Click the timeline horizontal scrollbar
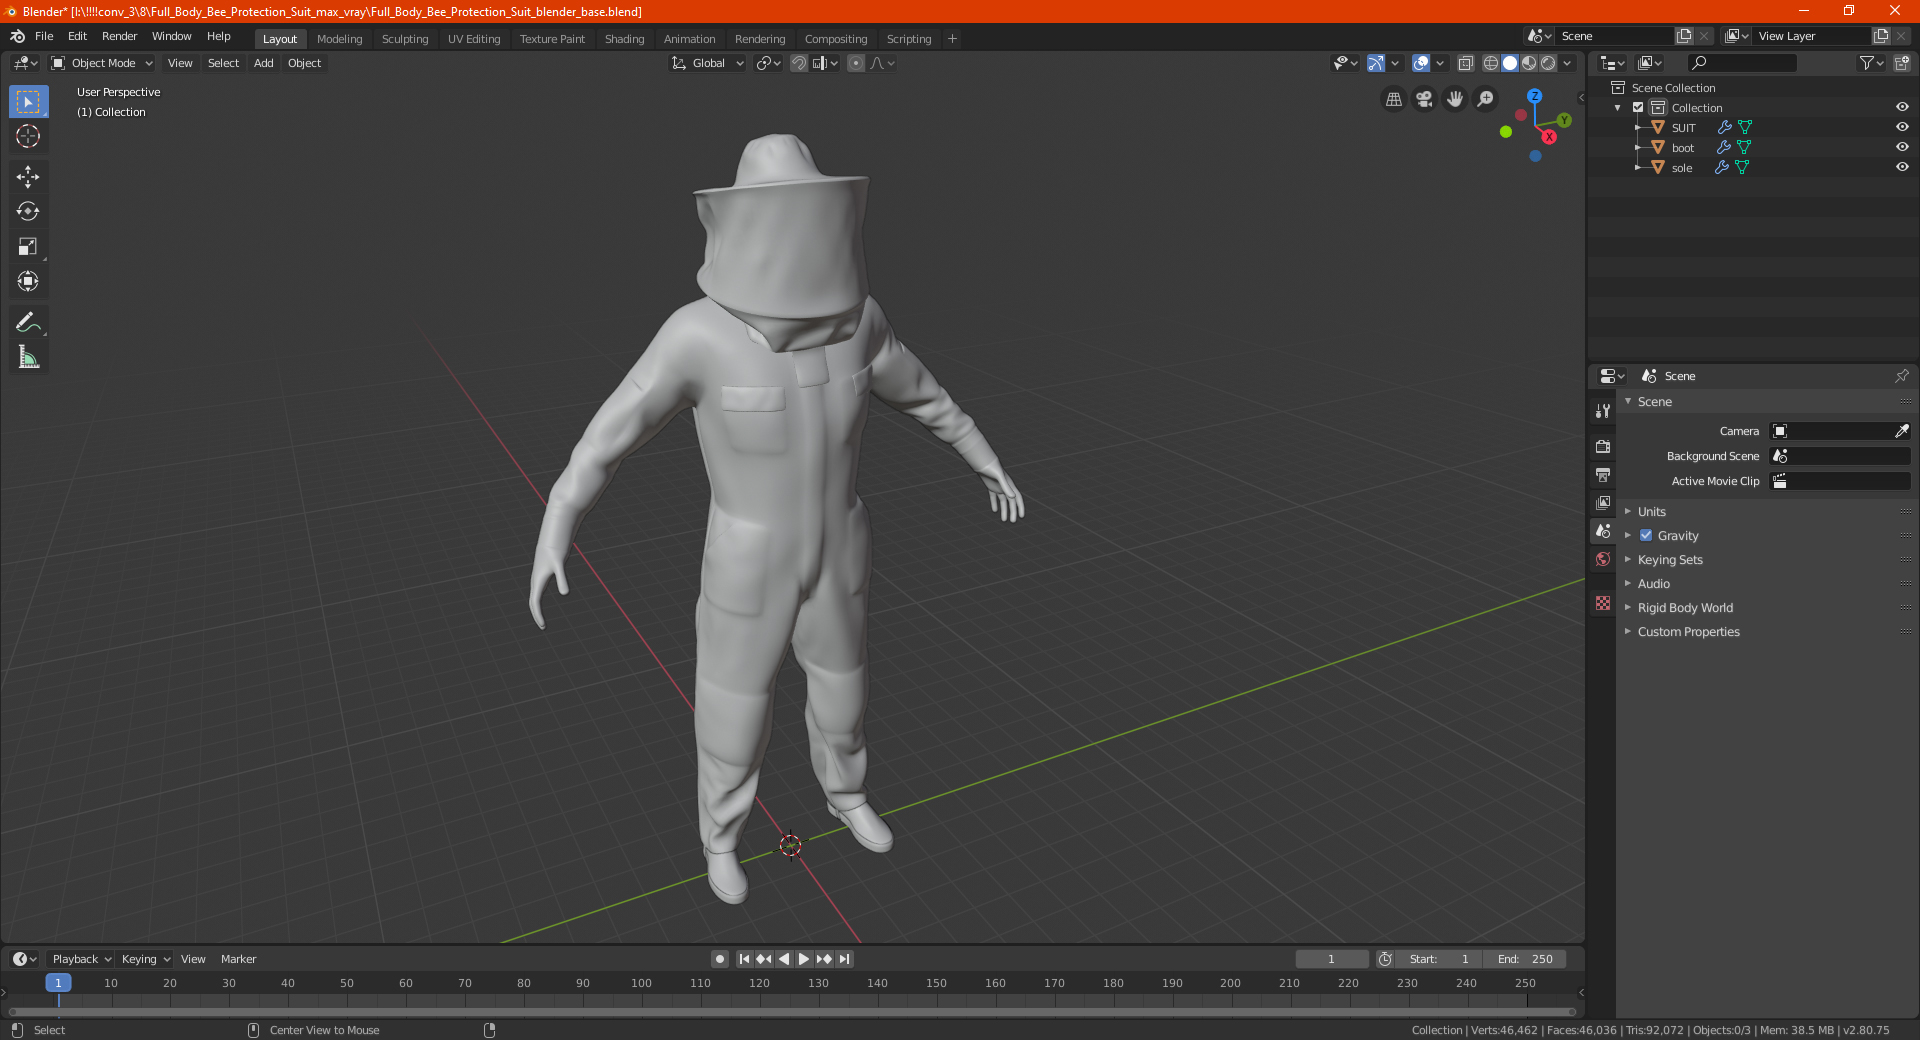Image resolution: width=1920 pixels, height=1040 pixels. [791, 1012]
